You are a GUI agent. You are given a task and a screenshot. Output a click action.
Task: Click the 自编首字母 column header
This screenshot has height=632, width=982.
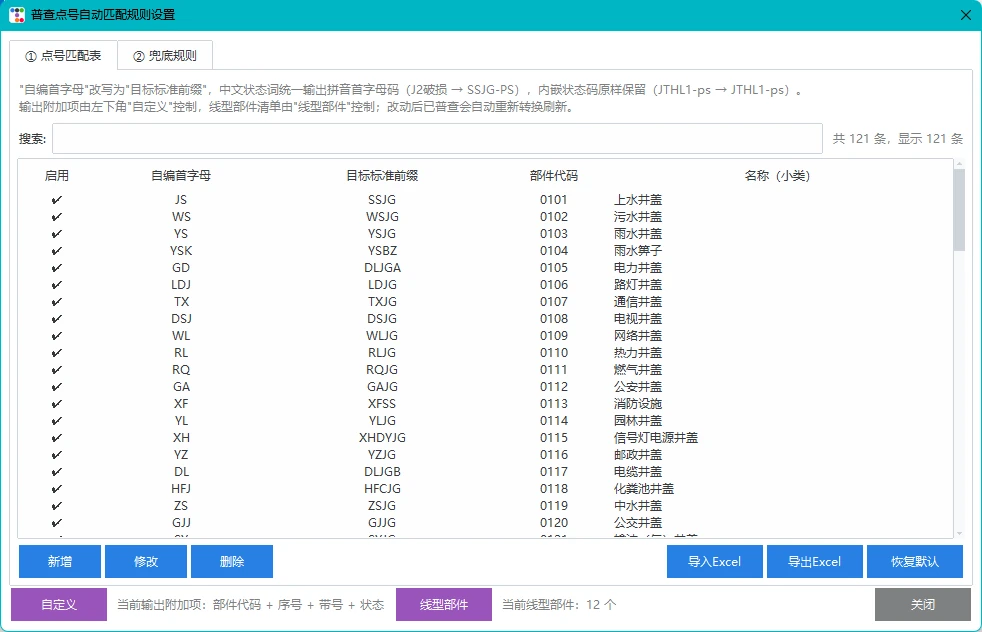click(181, 176)
